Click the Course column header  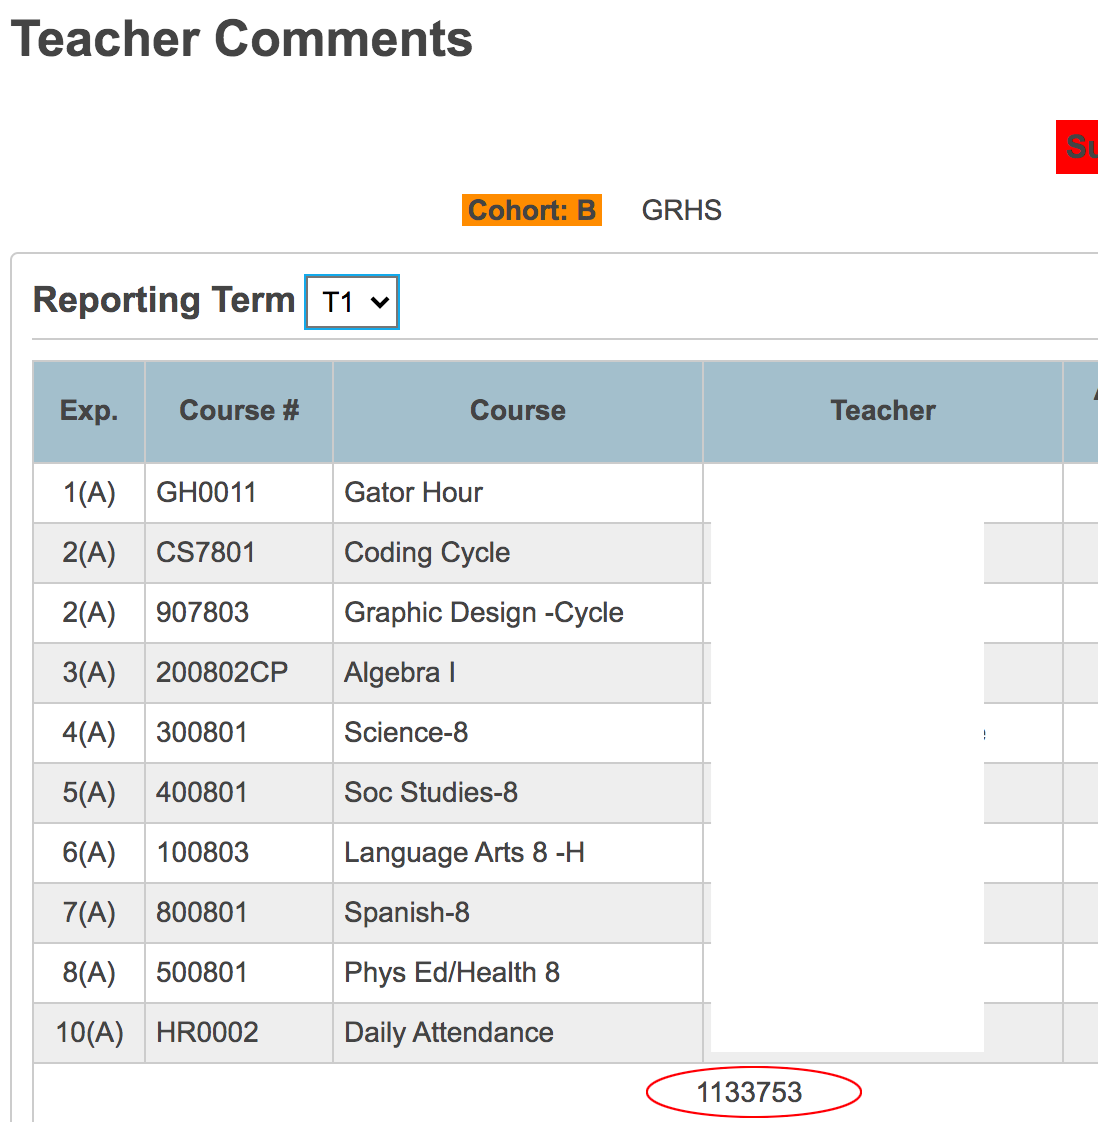pyautogui.click(x=518, y=411)
